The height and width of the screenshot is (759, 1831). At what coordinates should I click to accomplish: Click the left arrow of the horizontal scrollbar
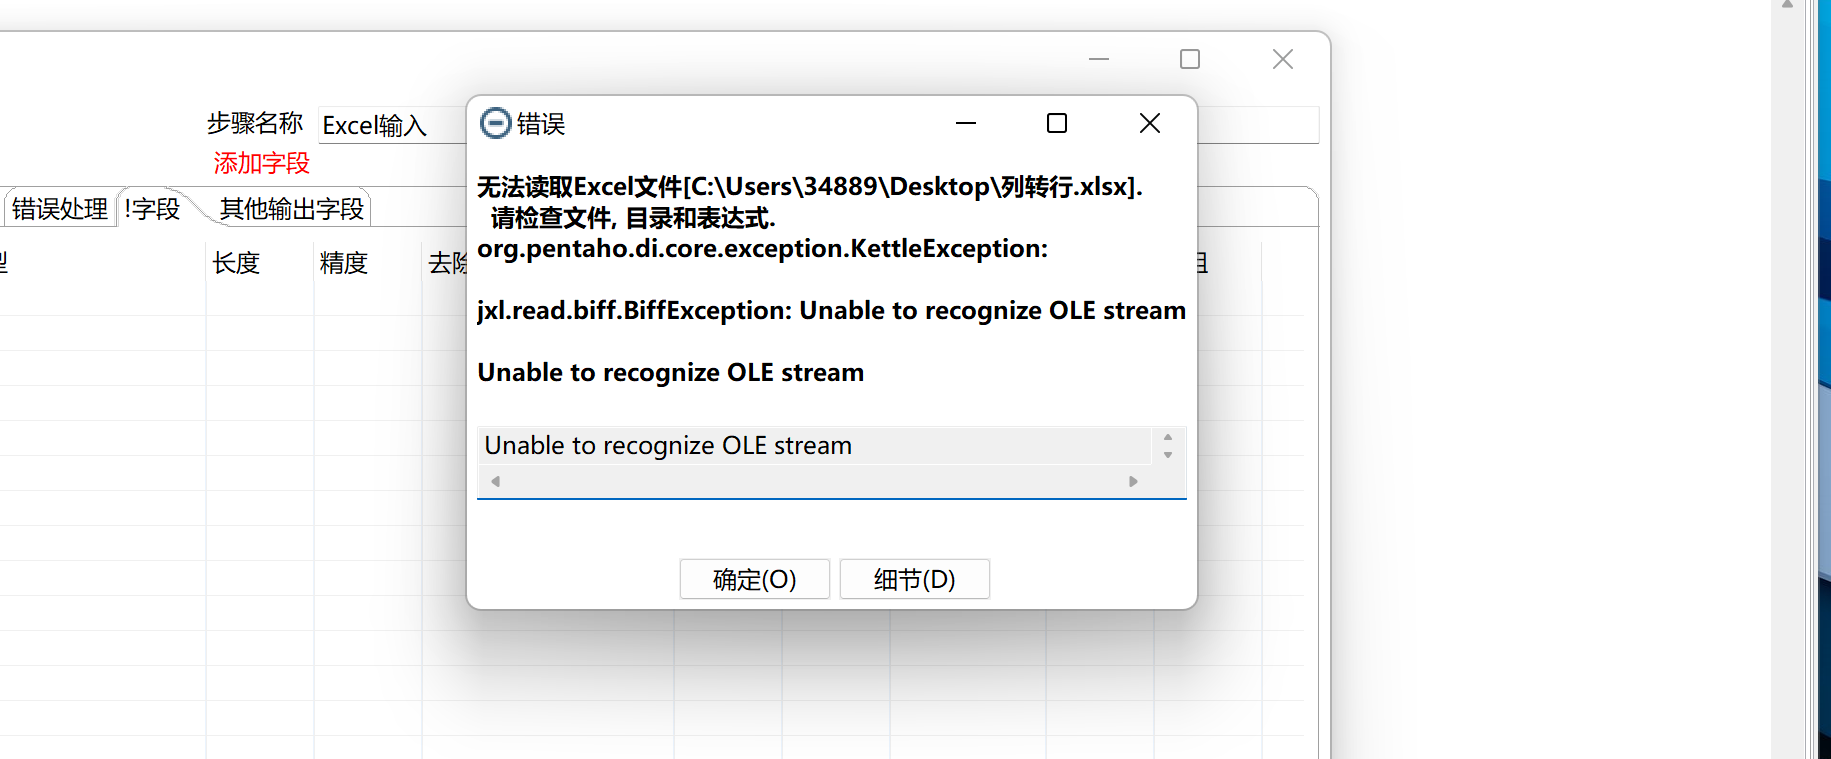point(495,481)
